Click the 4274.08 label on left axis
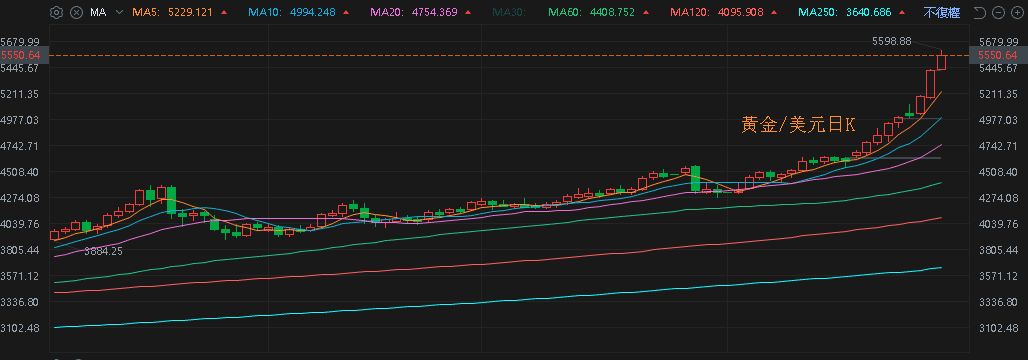 21,198
